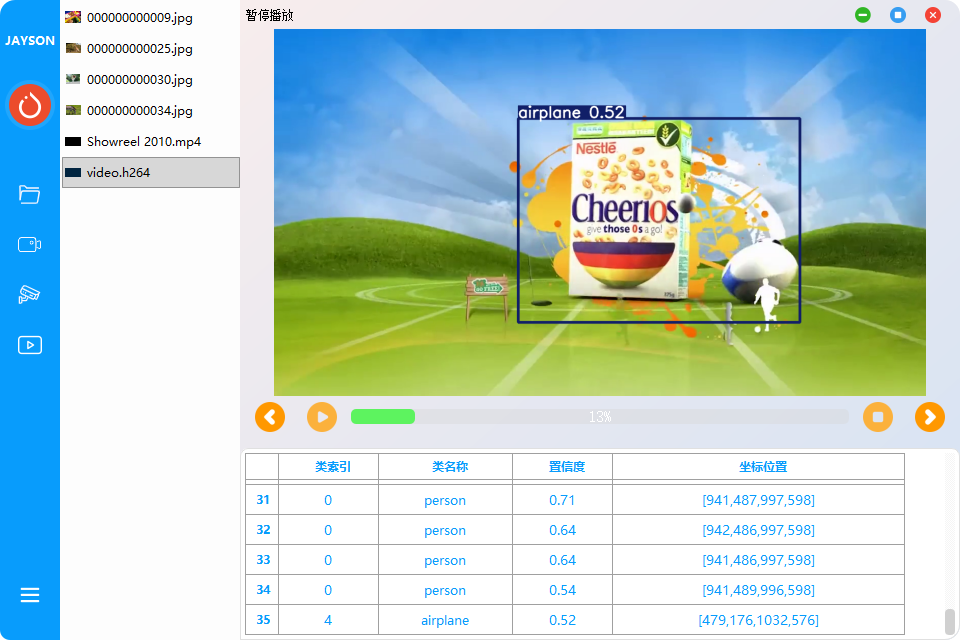Click confidence cell 0.54
The image size is (960, 640).
tap(563, 590)
